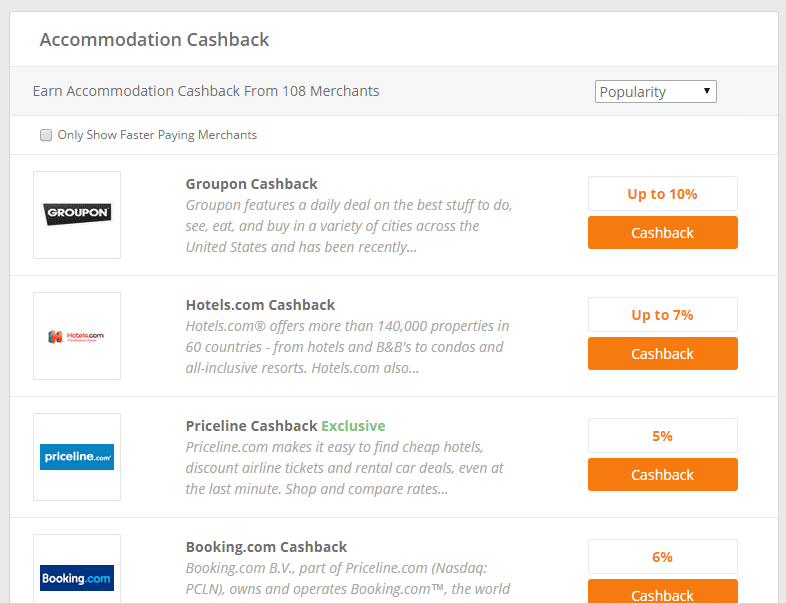The height and width of the screenshot is (604, 786).
Task: Click the Cashback button for Booking.com
Action: click(x=662, y=591)
